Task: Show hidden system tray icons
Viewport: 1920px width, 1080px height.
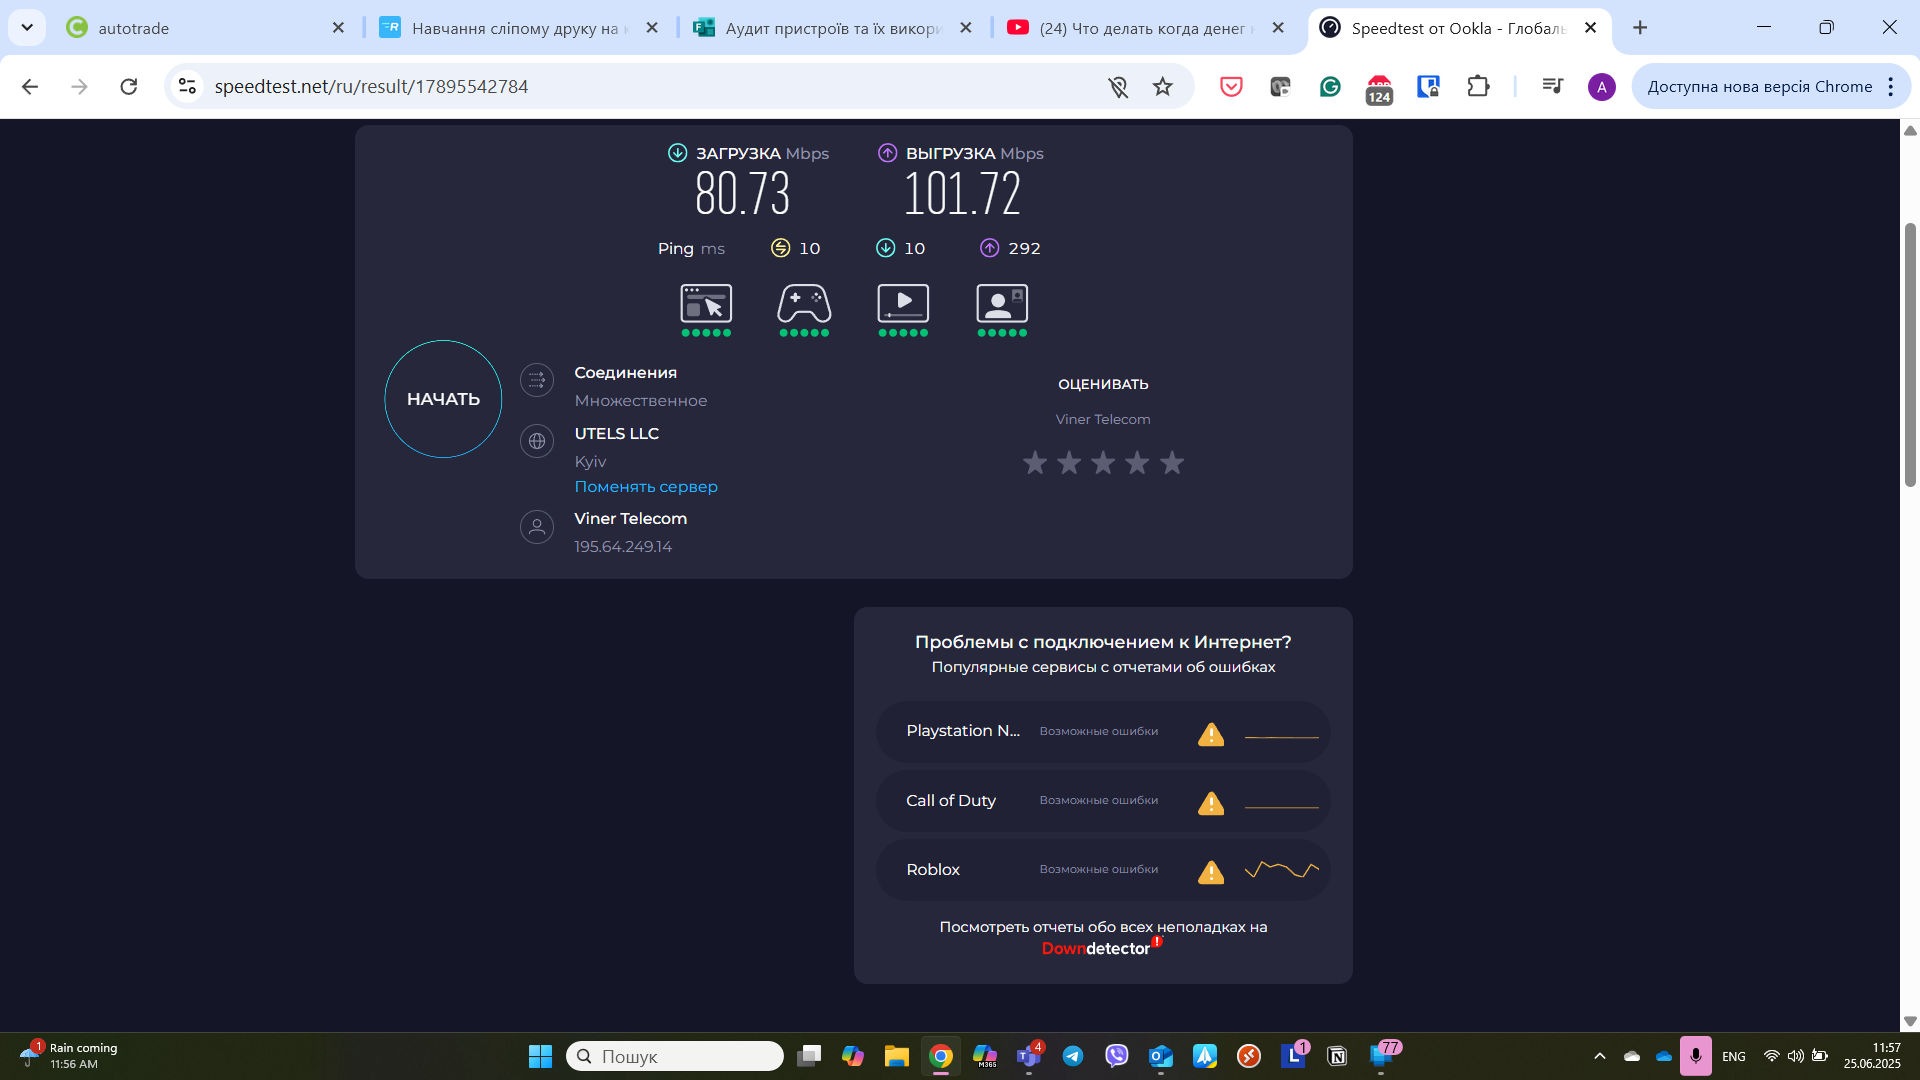Action: [x=1600, y=1056]
